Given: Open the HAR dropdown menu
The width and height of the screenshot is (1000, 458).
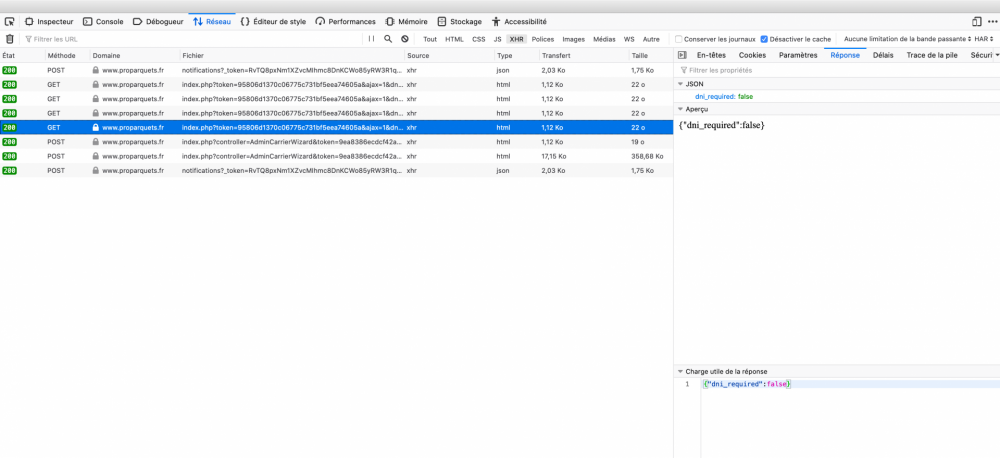Looking at the screenshot, I should [x=984, y=39].
